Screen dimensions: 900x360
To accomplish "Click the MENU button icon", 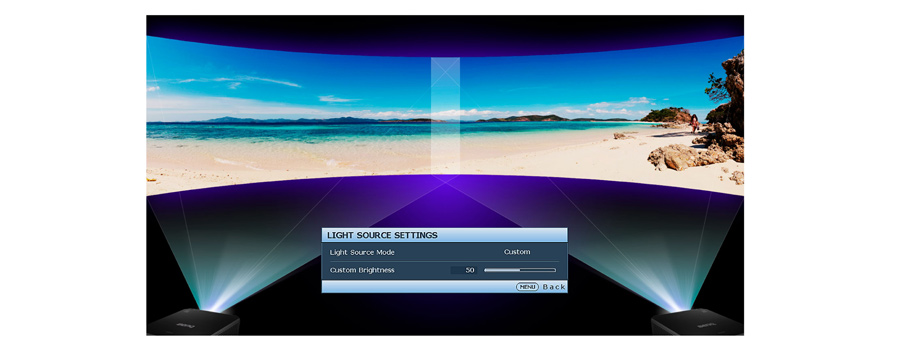I will (527, 287).
